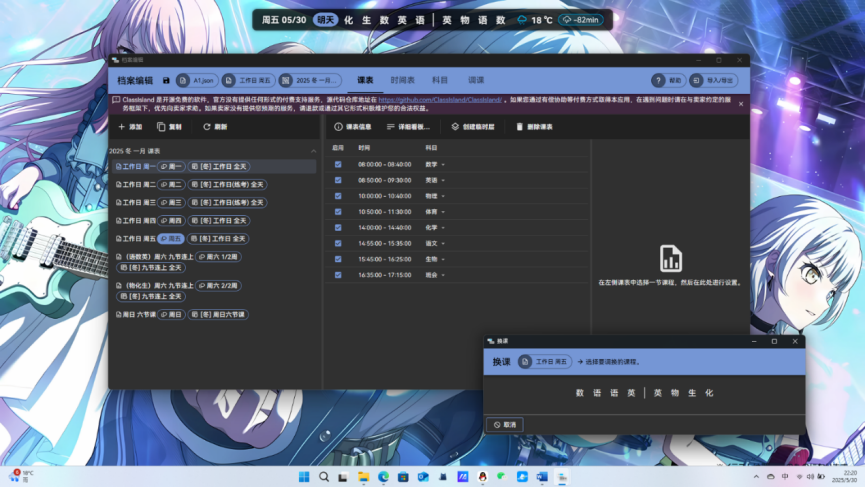Image resolution: width=865 pixels, height=487 pixels.
Task: Open the 生物 subject dropdown
Action: coord(435,259)
